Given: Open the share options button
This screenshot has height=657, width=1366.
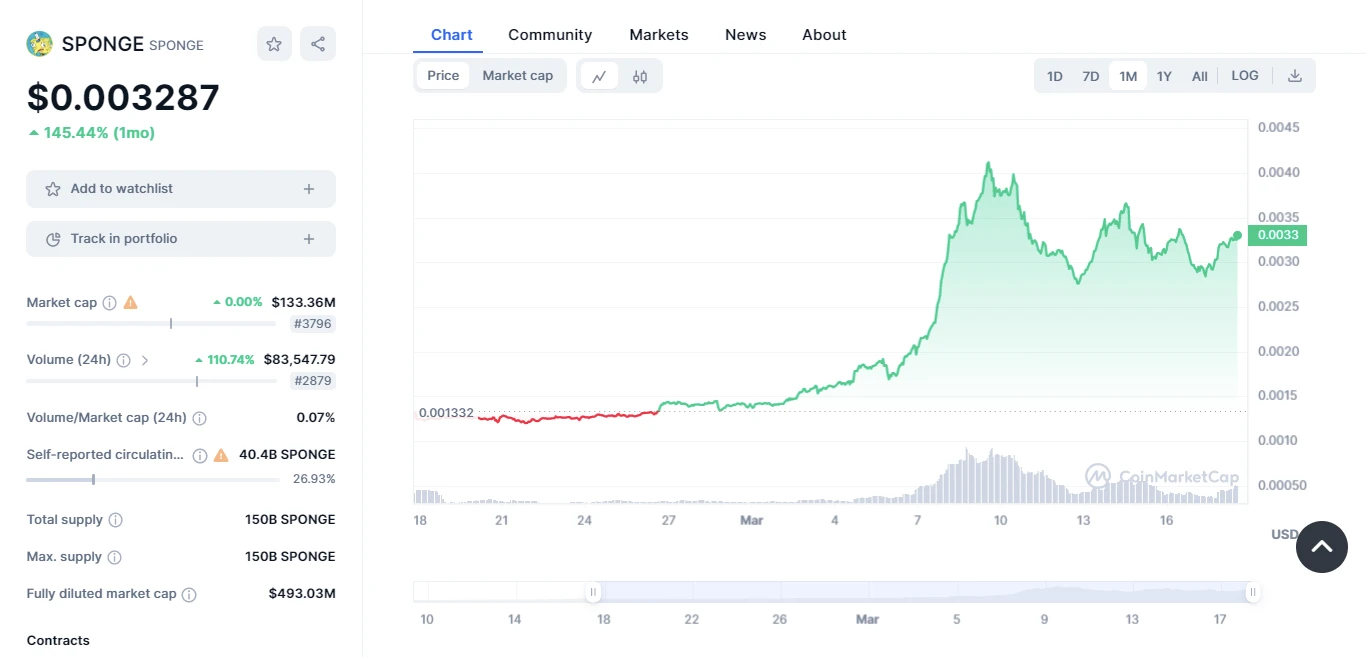Looking at the screenshot, I should click(x=318, y=44).
